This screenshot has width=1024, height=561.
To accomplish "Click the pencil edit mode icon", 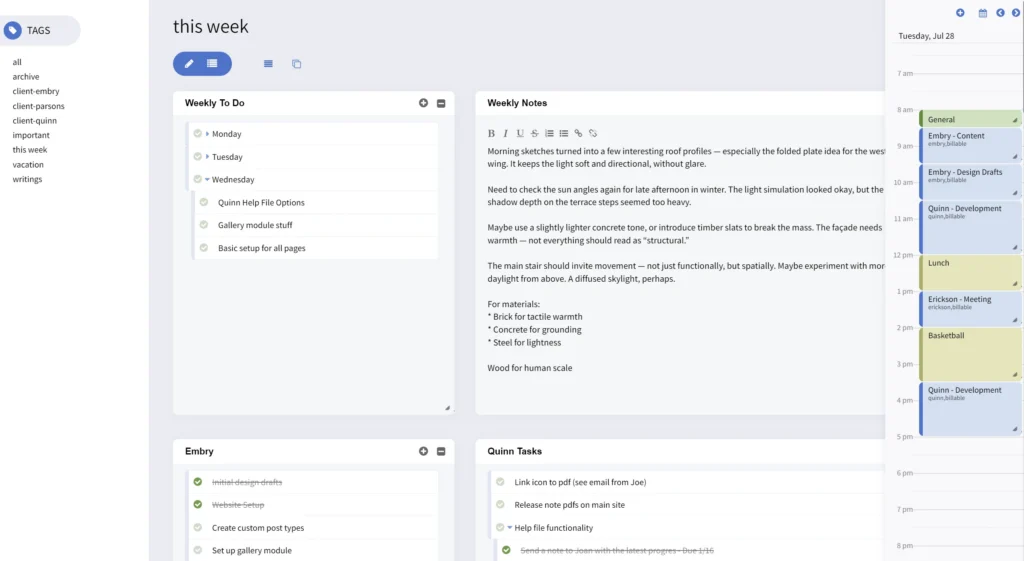I will click(x=189, y=64).
